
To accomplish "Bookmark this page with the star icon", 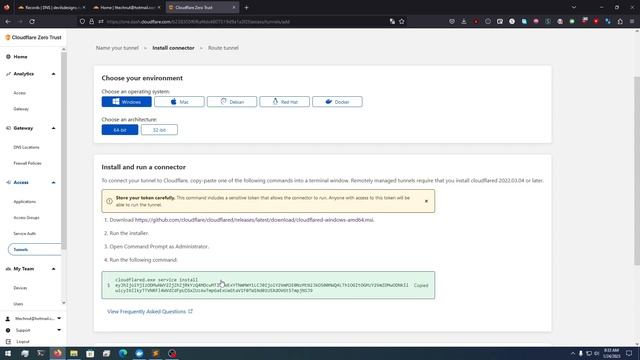I will 402,22.
